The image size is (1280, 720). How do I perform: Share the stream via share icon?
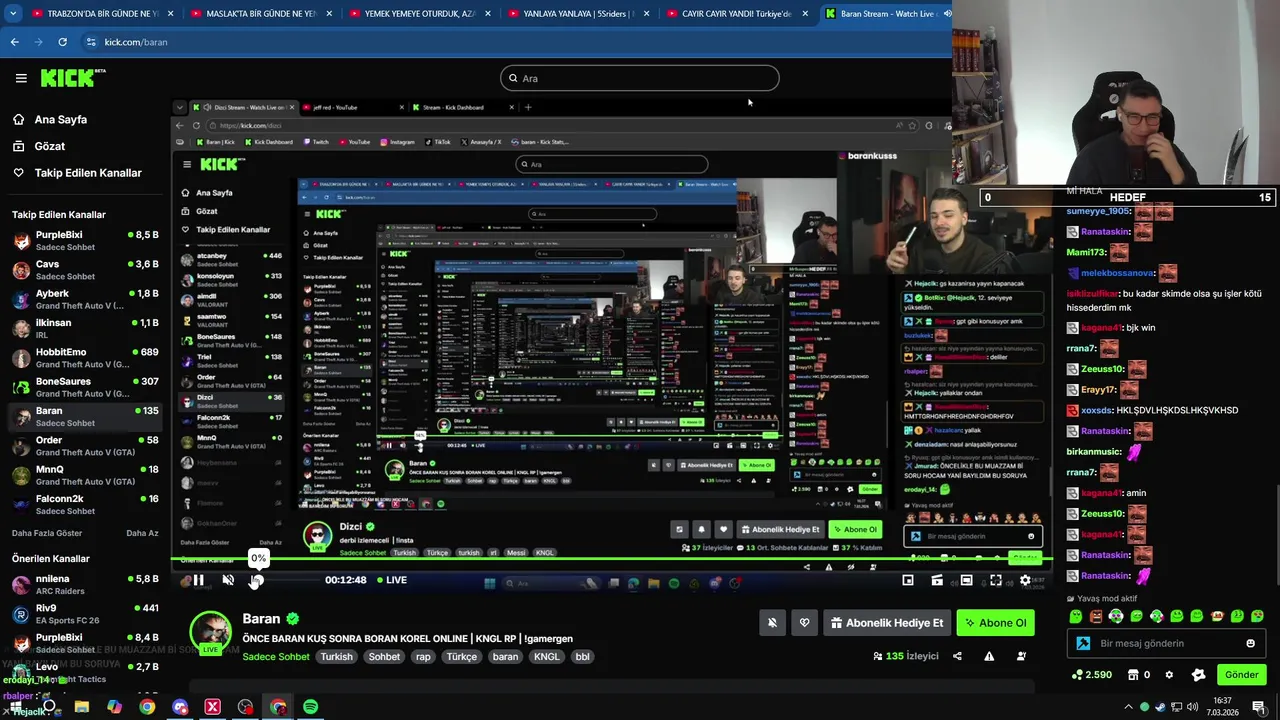click(x=957, y=656)
